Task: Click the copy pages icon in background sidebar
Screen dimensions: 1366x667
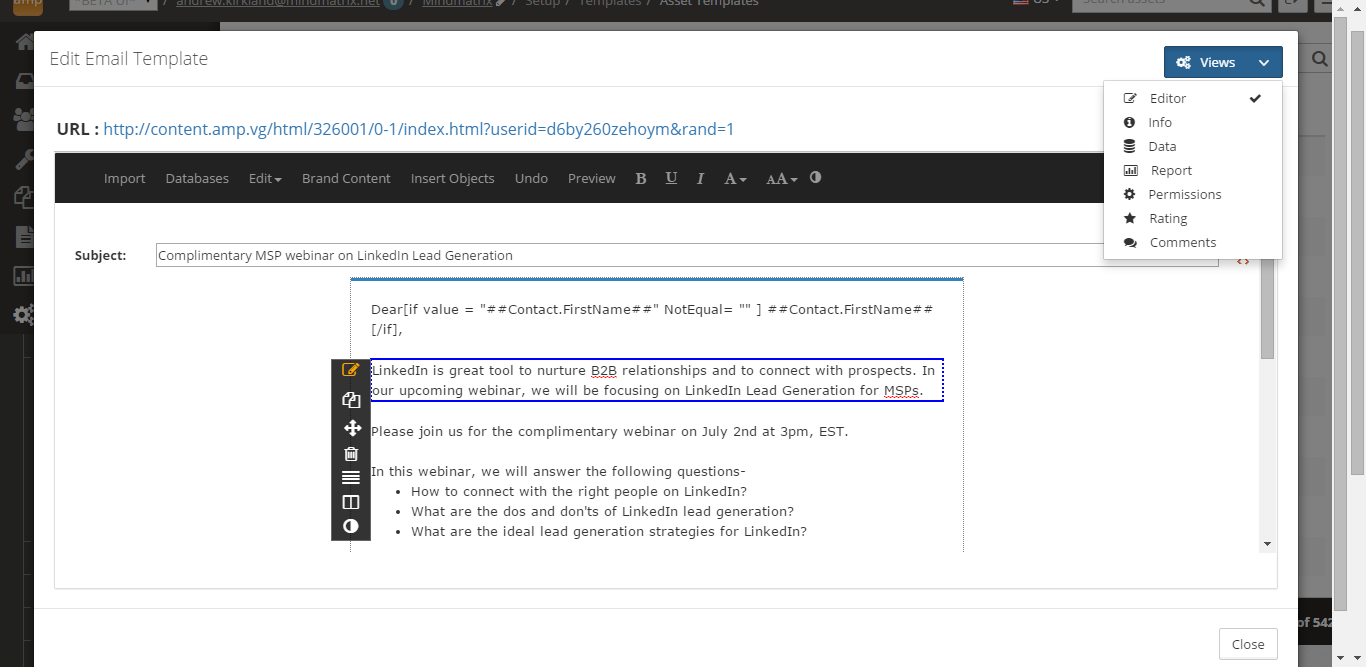Action: (x=24, y=197)
